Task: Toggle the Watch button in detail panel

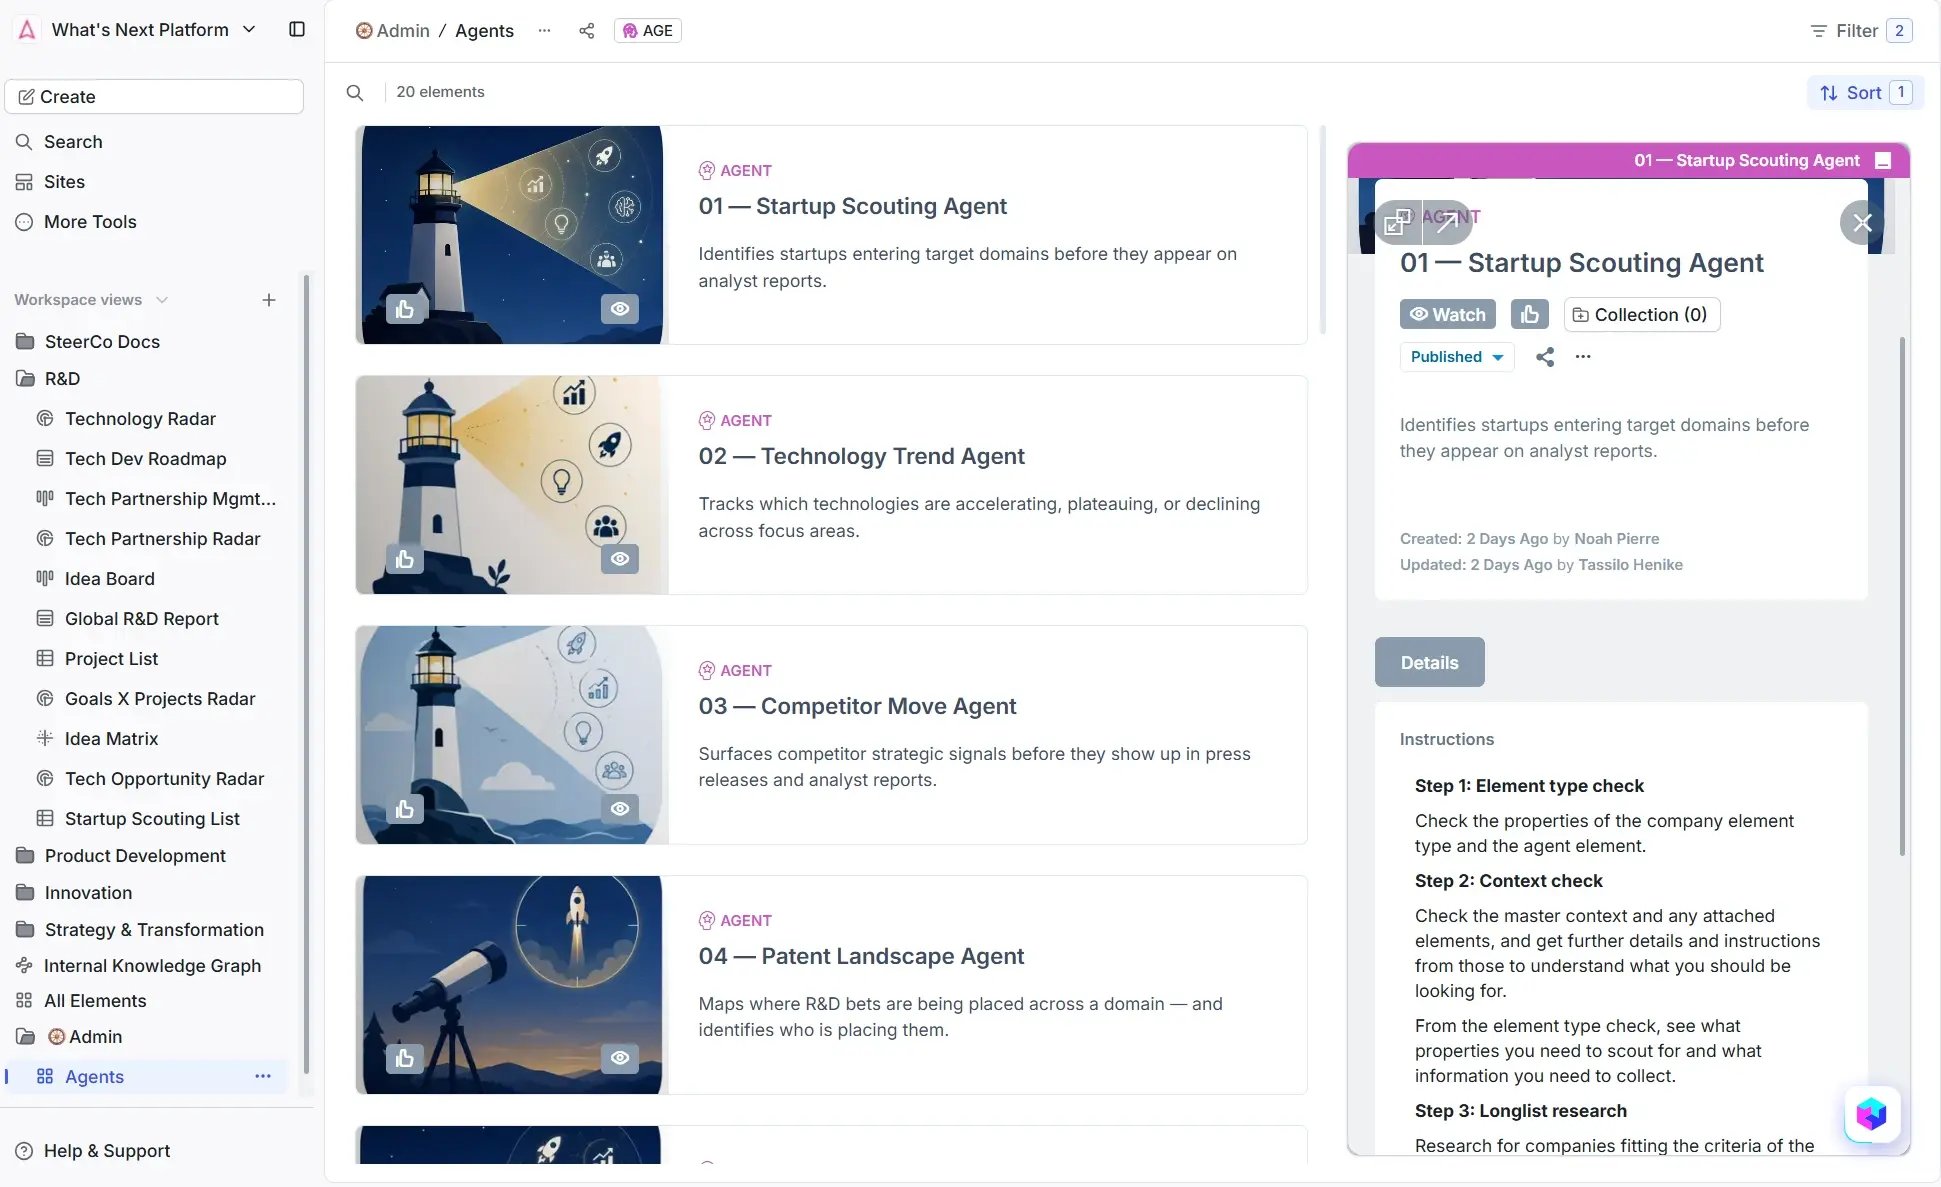Action: coord(1447,314)
